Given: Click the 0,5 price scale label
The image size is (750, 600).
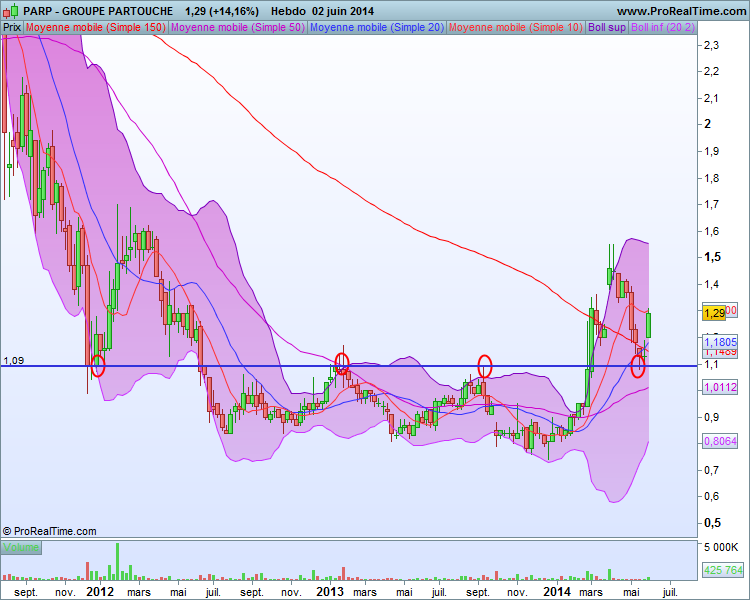Looking at the screenshot, I should (712, 523).
